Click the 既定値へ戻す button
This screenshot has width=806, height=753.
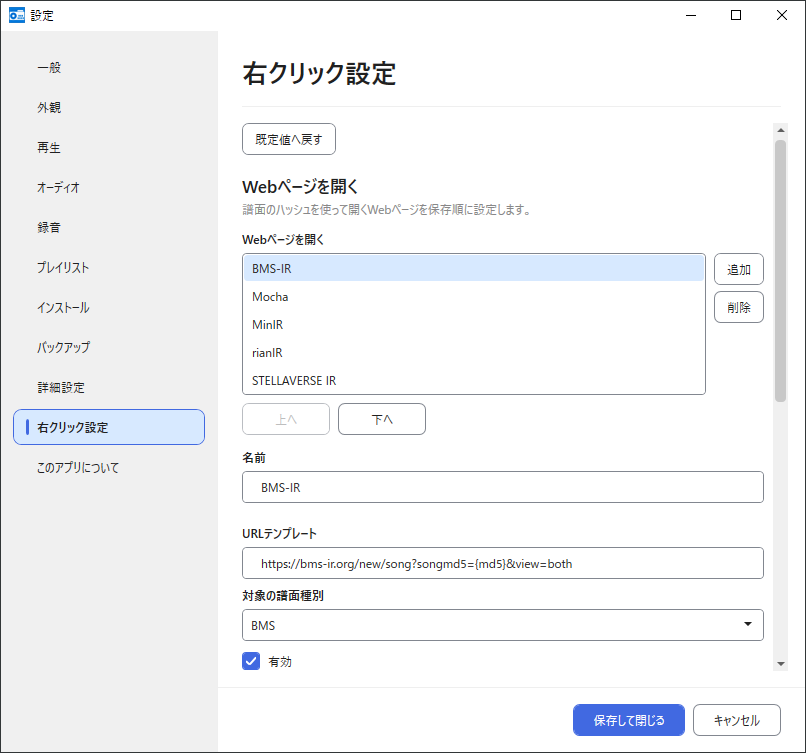point(289,139)
